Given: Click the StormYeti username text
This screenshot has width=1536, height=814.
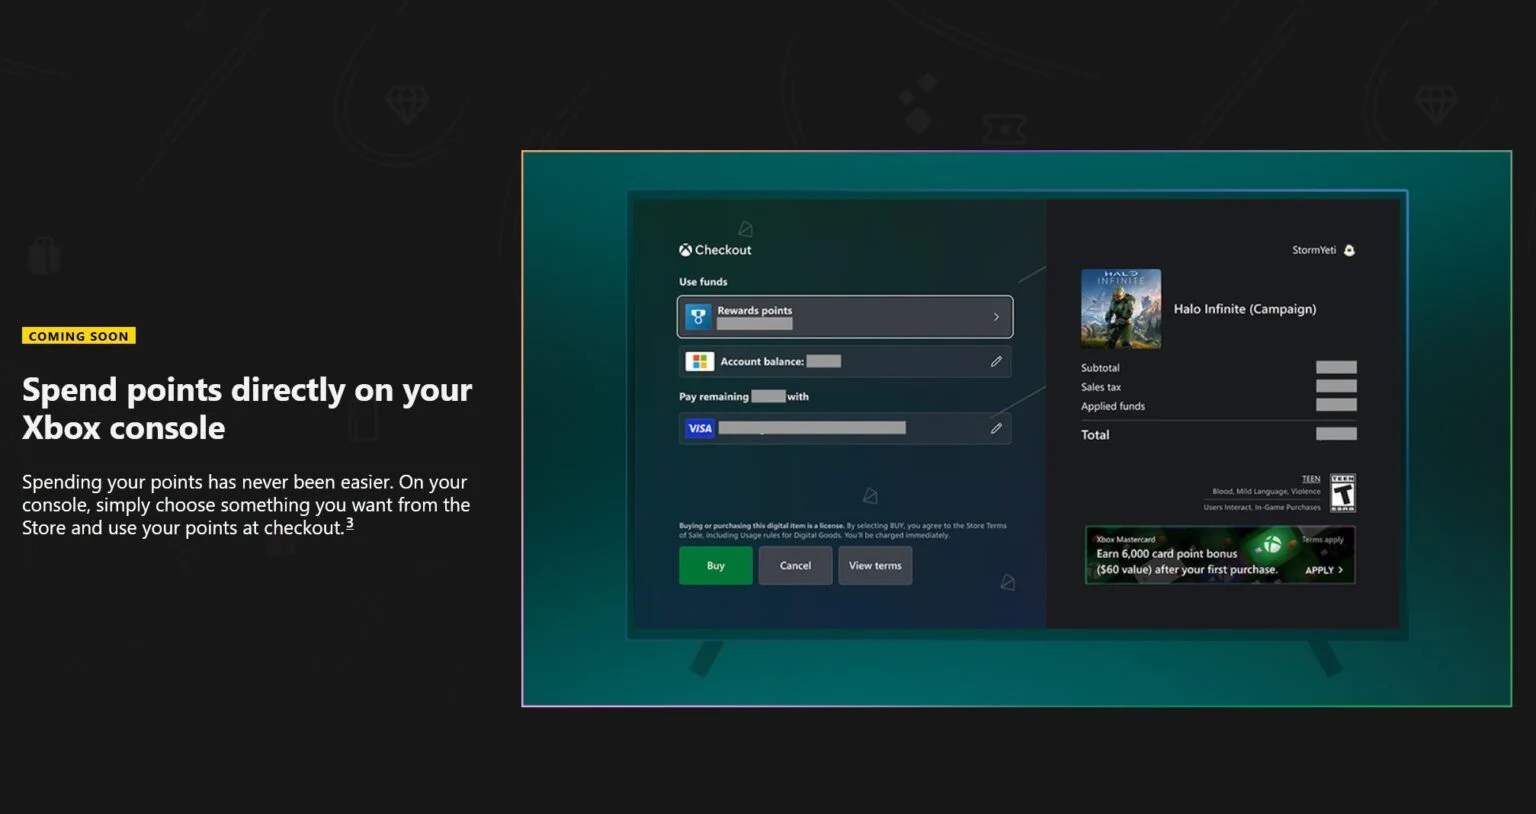Looking at the screenshot, I should [x=1314, y=250].
